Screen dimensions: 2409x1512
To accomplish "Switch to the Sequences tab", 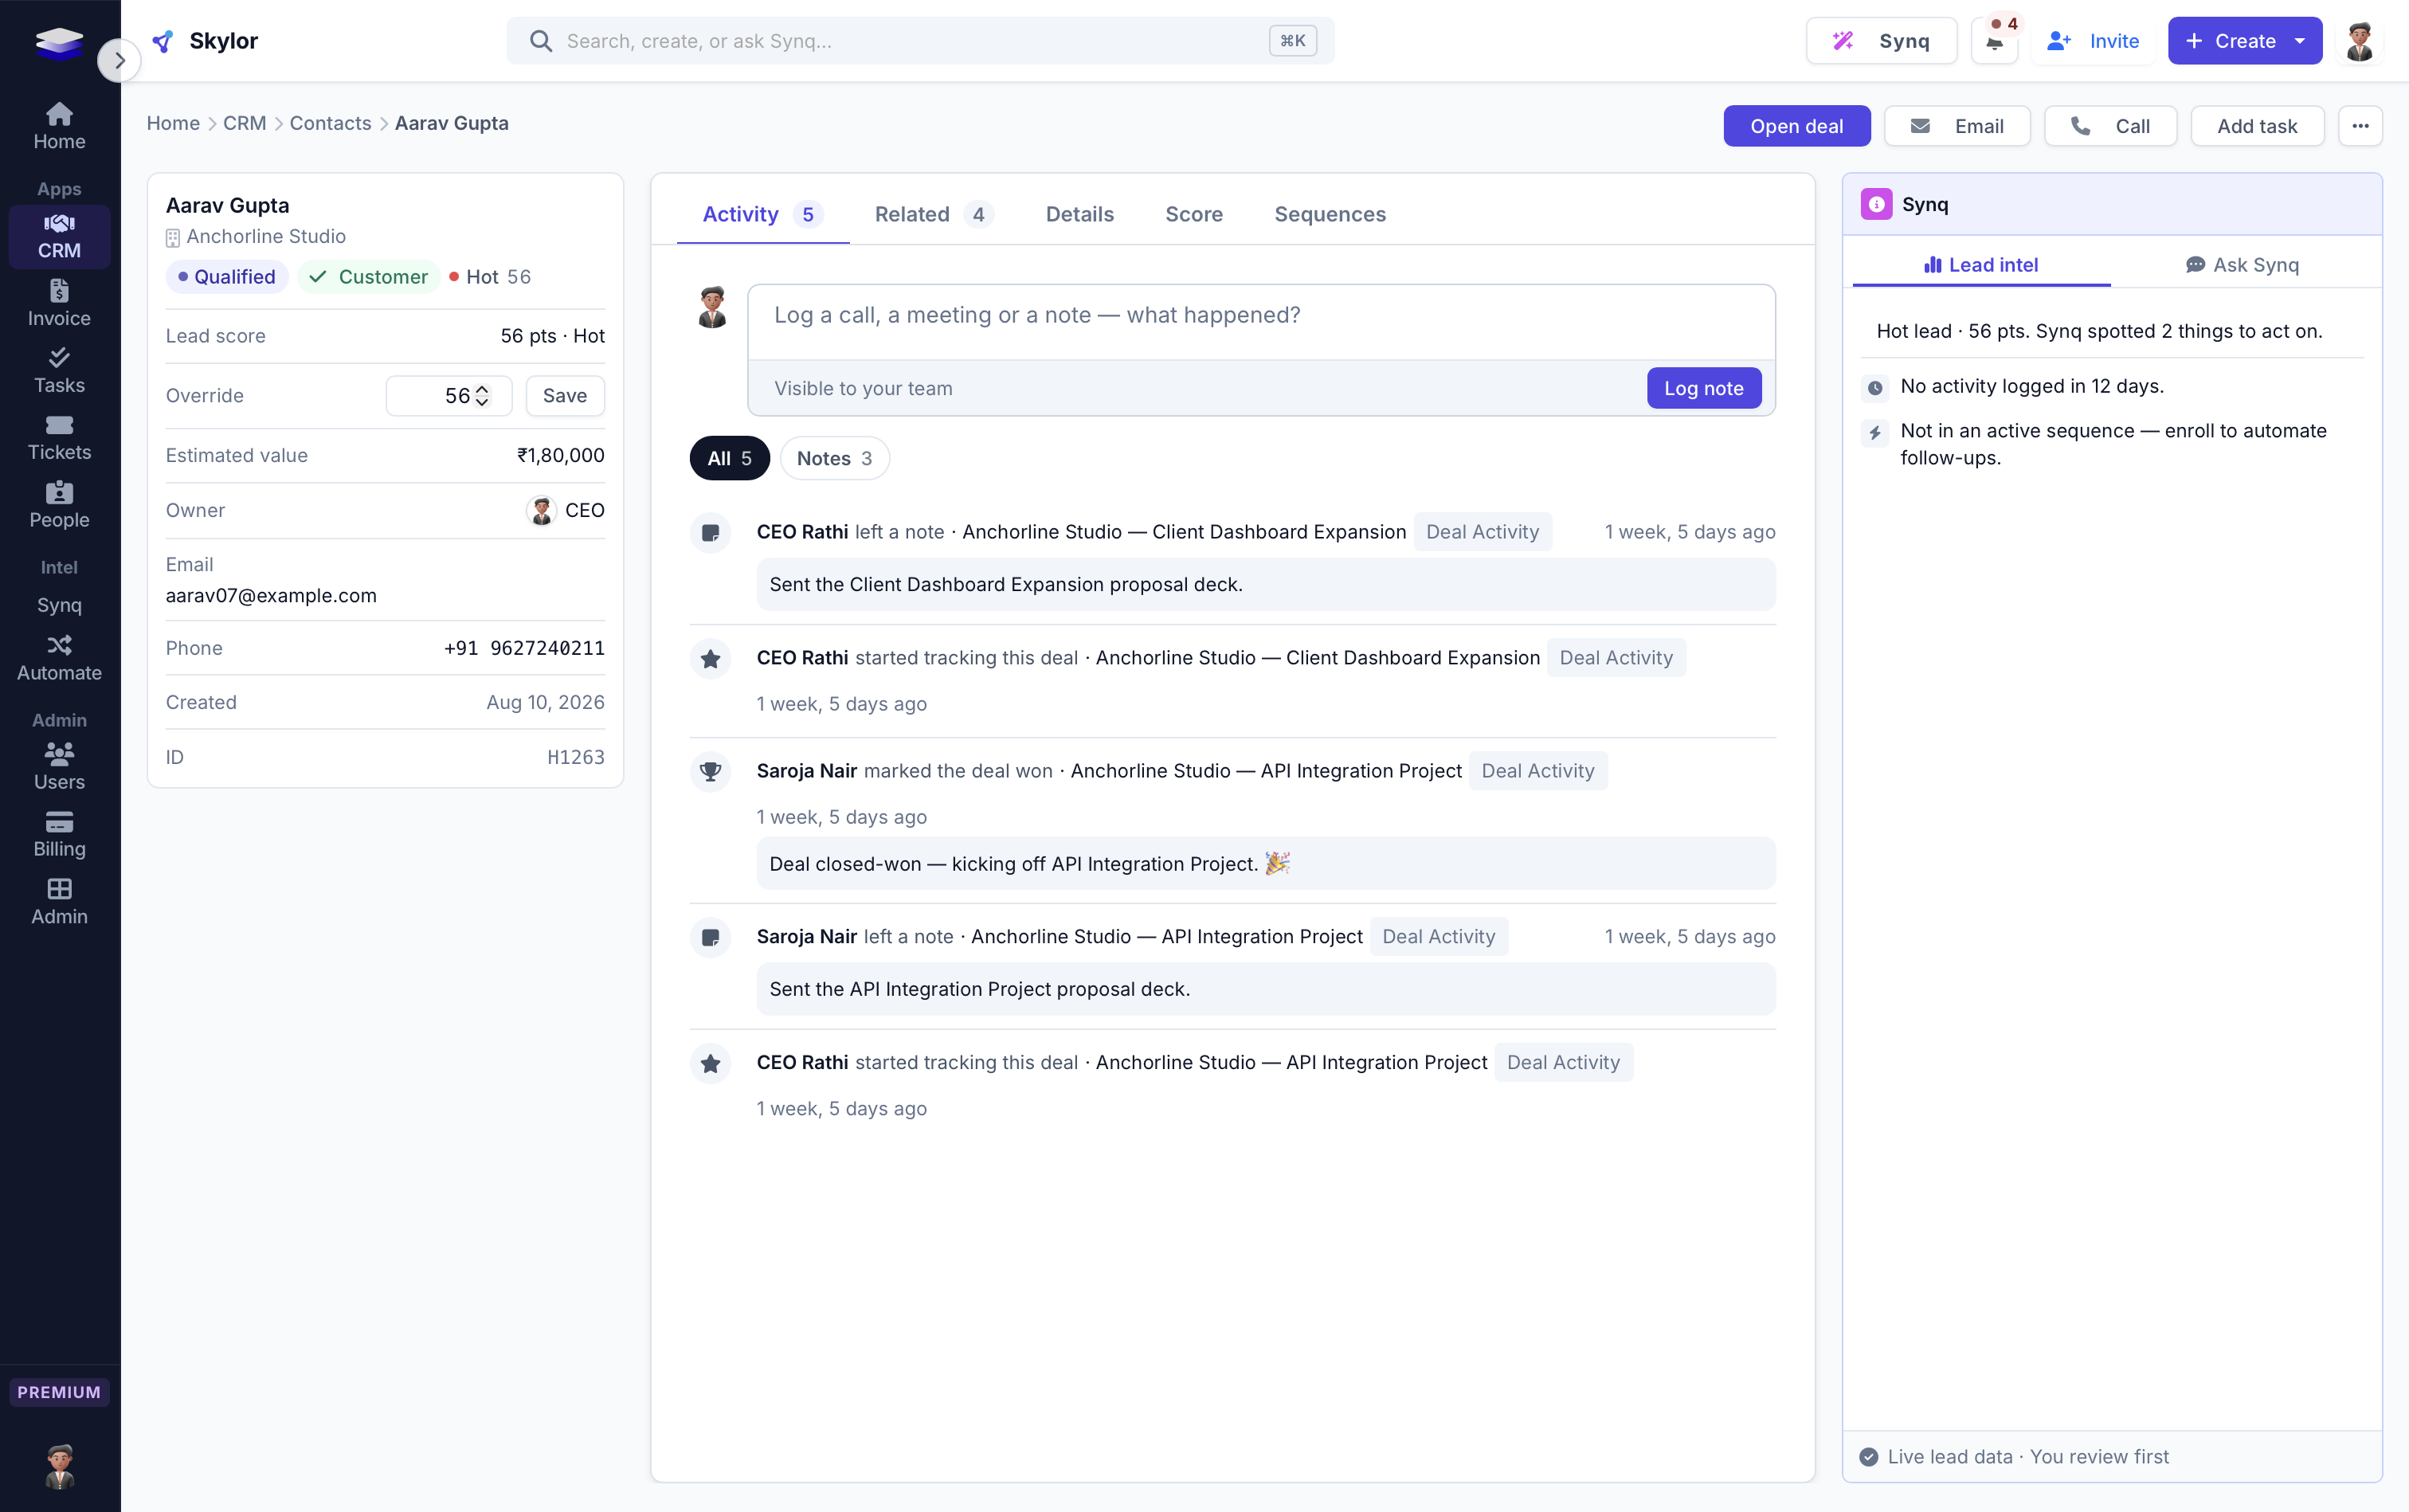I will tap(1330, 214).
